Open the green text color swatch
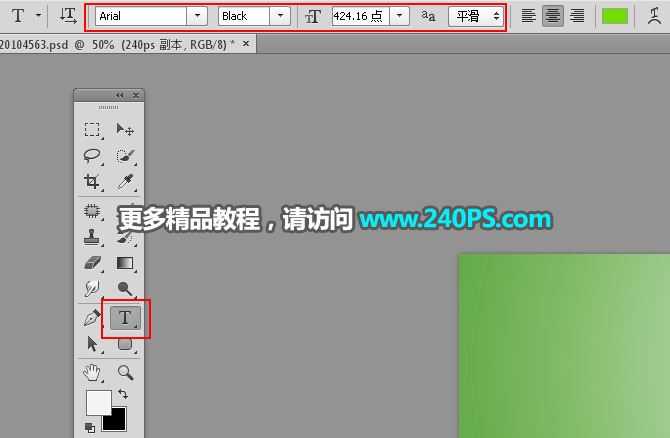The image size is (670, 438). click(615, 16)
